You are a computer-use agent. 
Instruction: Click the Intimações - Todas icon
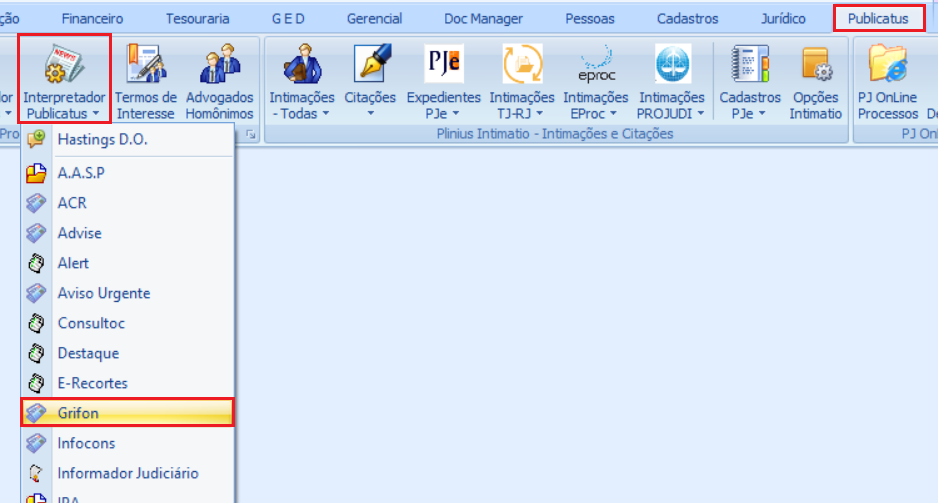click(302, 63)
